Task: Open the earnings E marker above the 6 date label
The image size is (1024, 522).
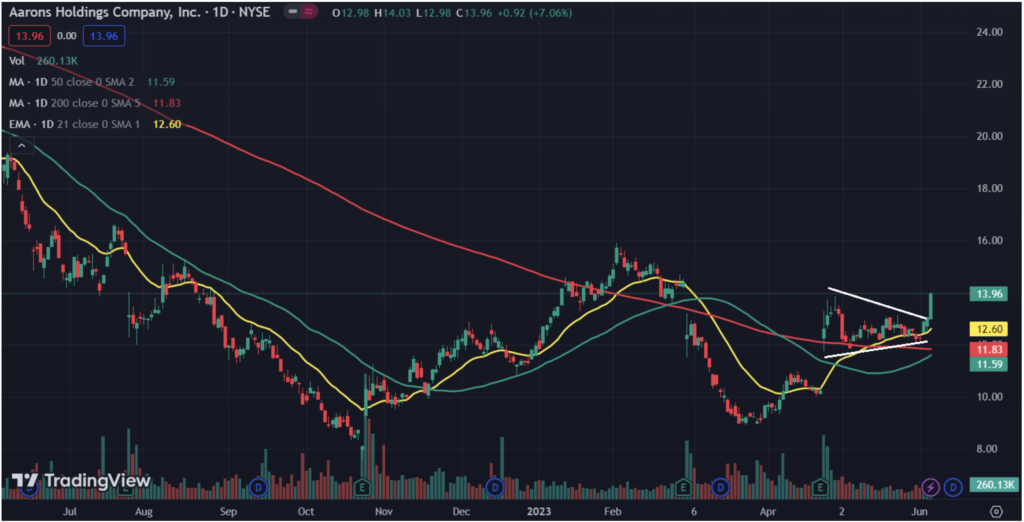Action: pyautogui.click(x=682, y=487)
